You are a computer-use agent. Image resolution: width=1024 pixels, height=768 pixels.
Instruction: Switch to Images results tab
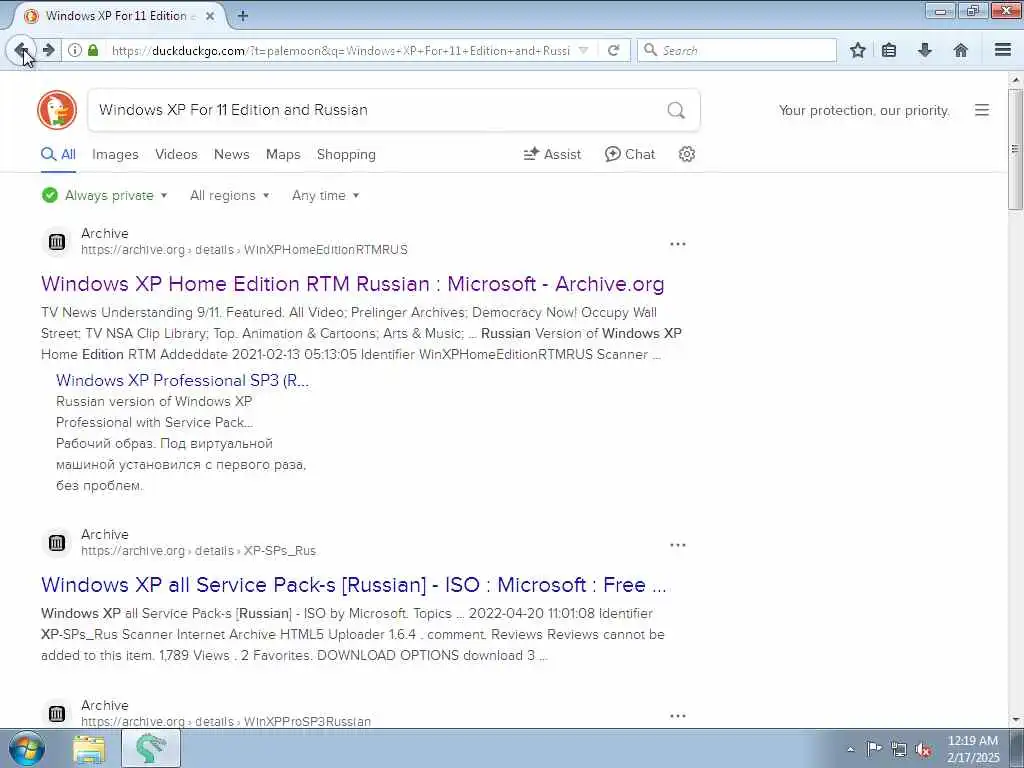[x=115, y=154]
